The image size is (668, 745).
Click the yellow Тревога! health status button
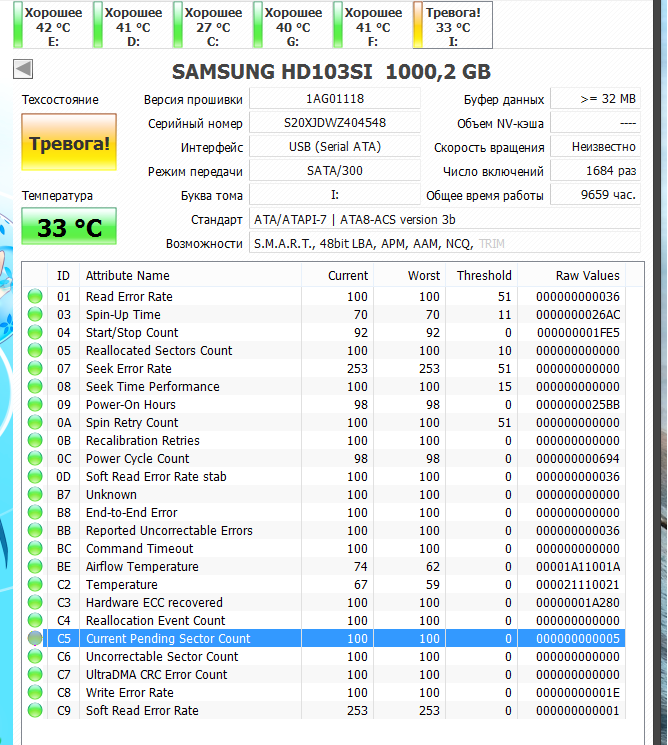coord(69,142)
